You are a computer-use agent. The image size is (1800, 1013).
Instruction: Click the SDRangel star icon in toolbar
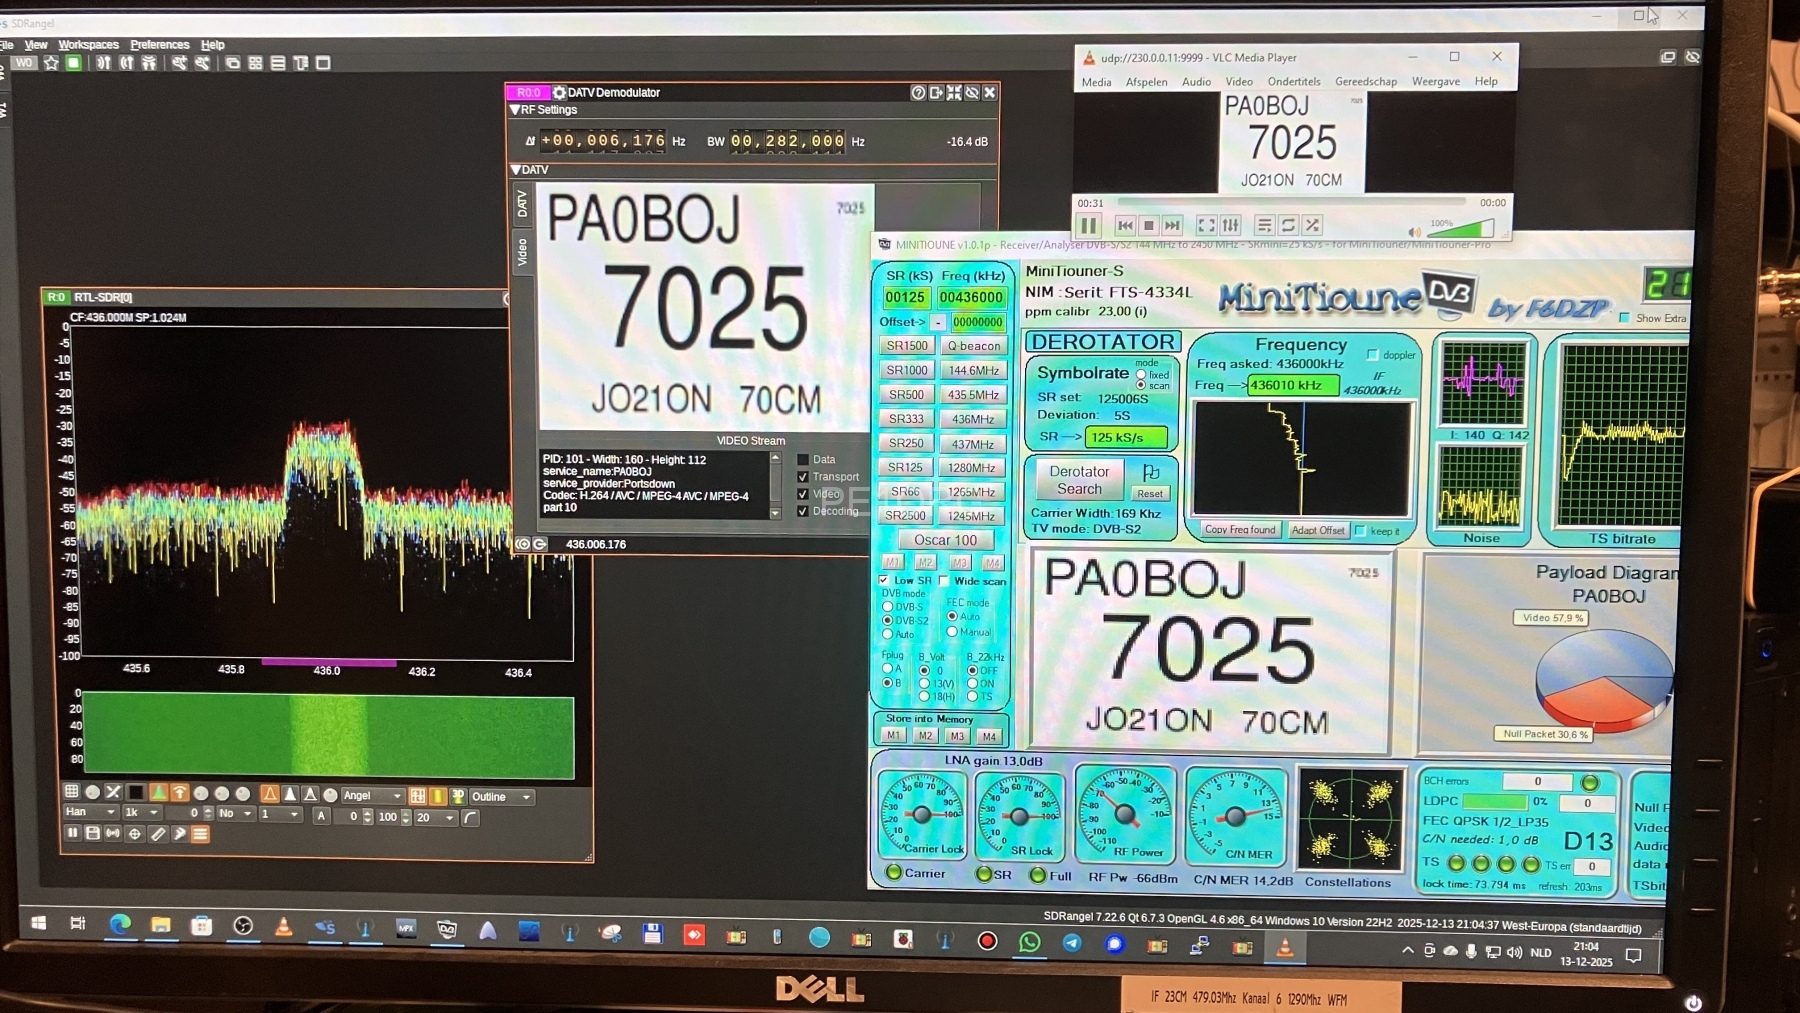coord(51,63)
